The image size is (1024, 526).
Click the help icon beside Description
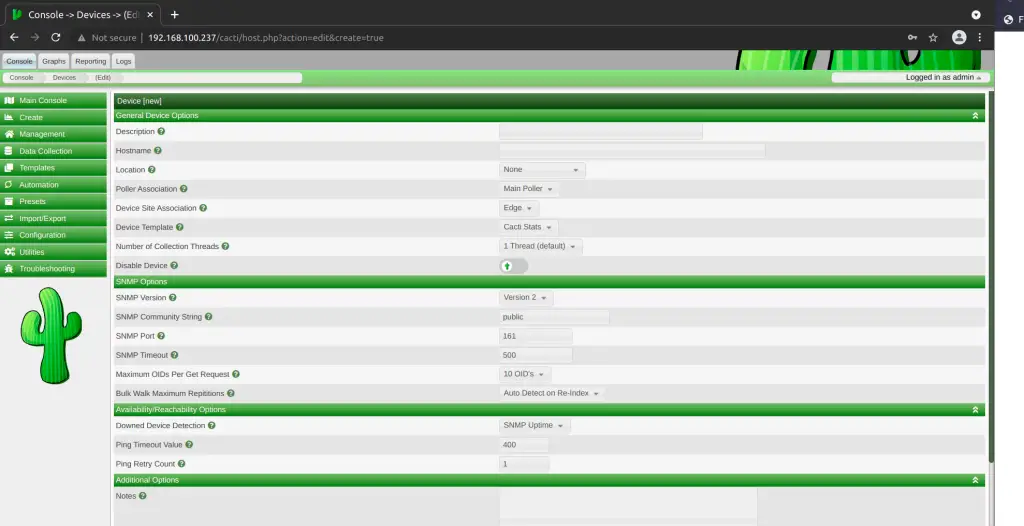coord(161,131)
